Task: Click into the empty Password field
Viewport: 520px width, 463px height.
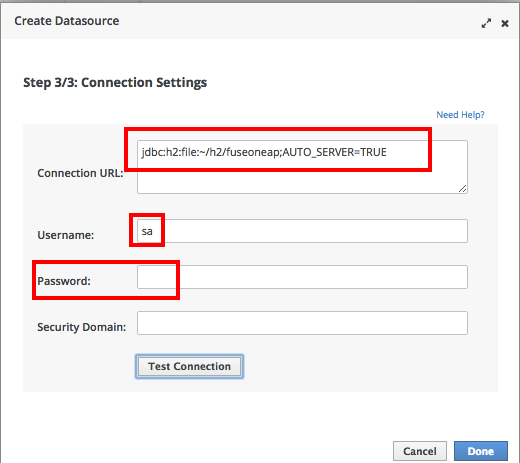Action: click(x=302, y=277)
